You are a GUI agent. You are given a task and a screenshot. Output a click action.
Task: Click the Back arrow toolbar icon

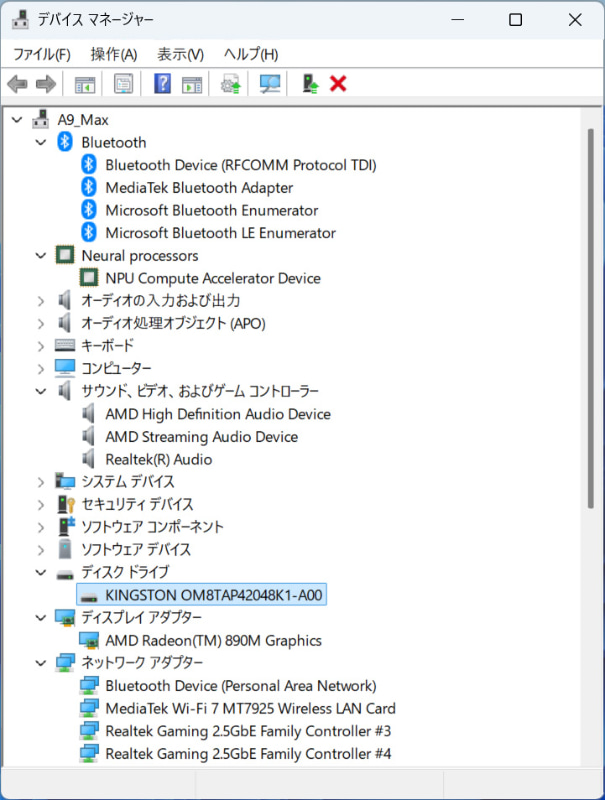coord(18,84)
